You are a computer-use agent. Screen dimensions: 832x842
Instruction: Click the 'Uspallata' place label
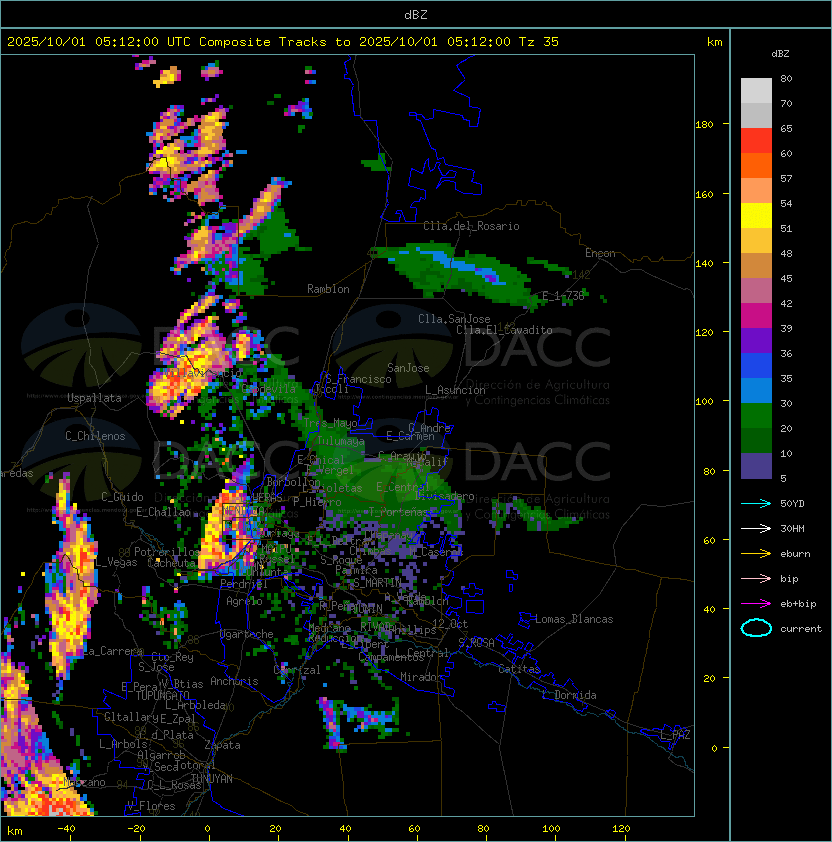point(95,398)
